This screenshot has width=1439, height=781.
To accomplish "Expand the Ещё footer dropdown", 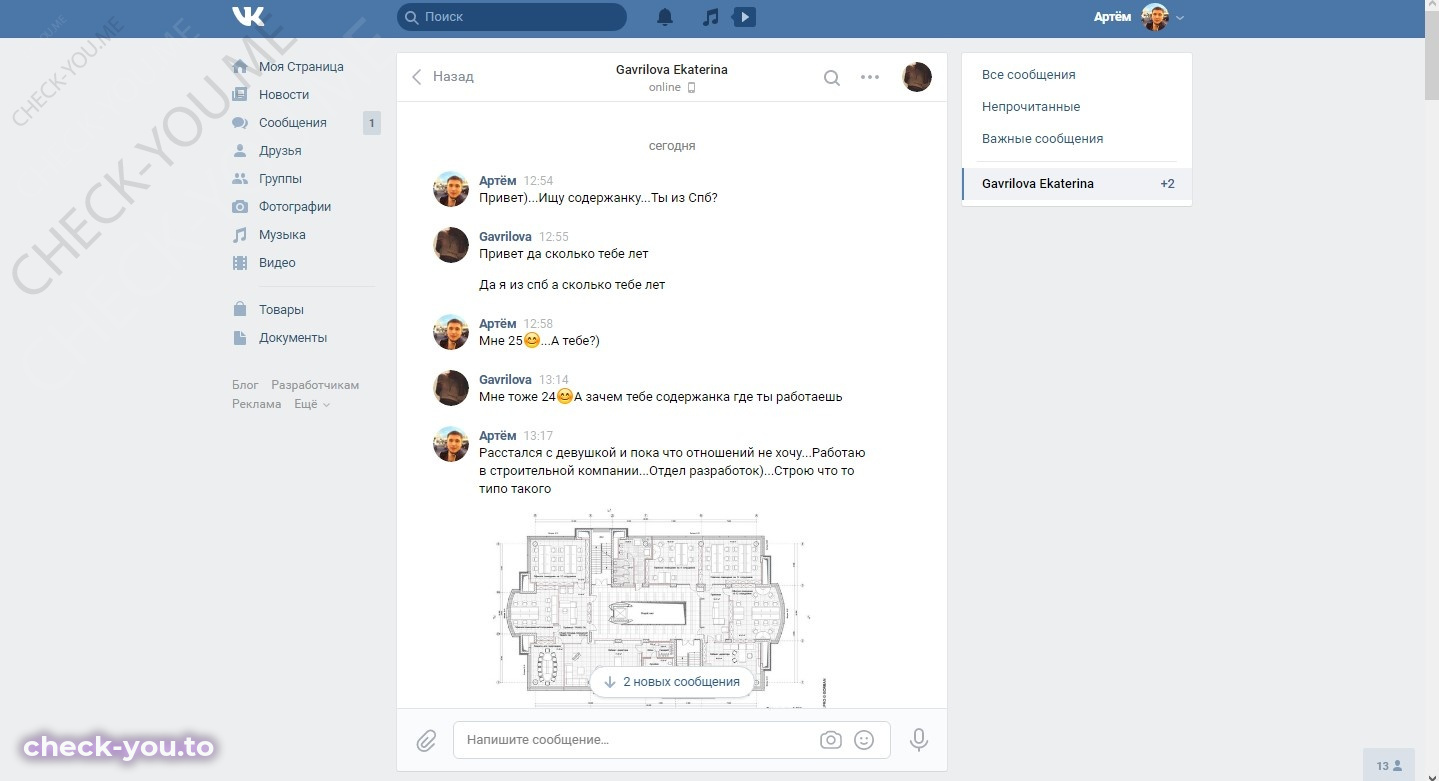I will pyautogui.click(x=311, y=404).
